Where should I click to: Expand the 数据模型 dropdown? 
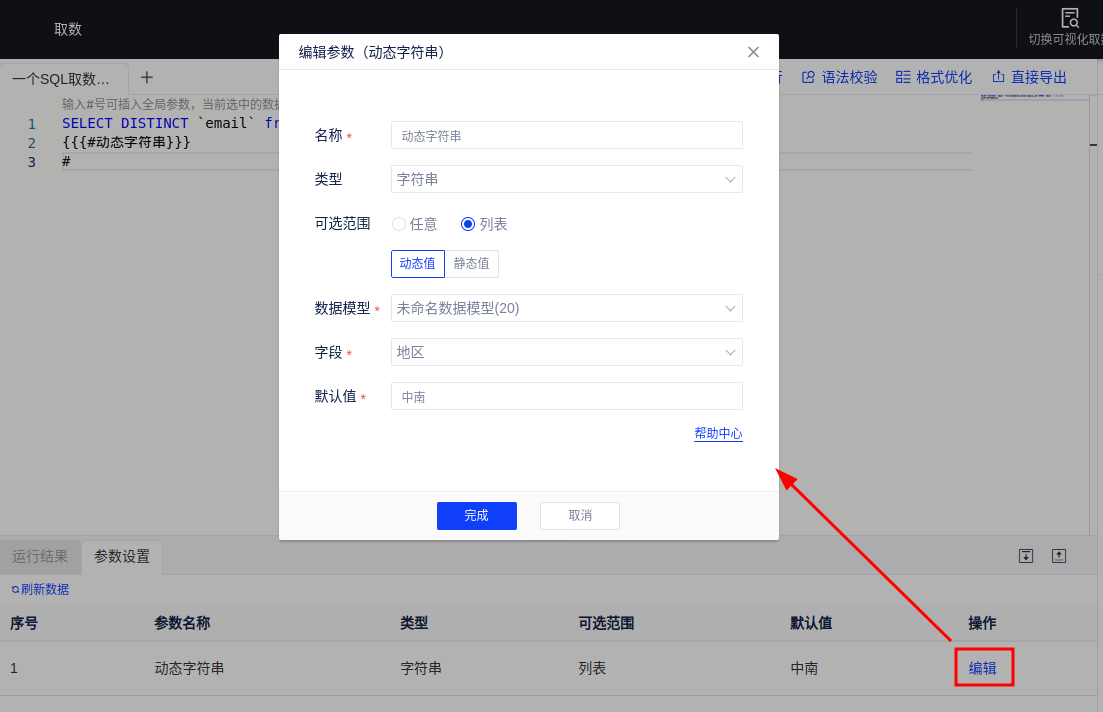pyautogui.click(x=566, y=308)
